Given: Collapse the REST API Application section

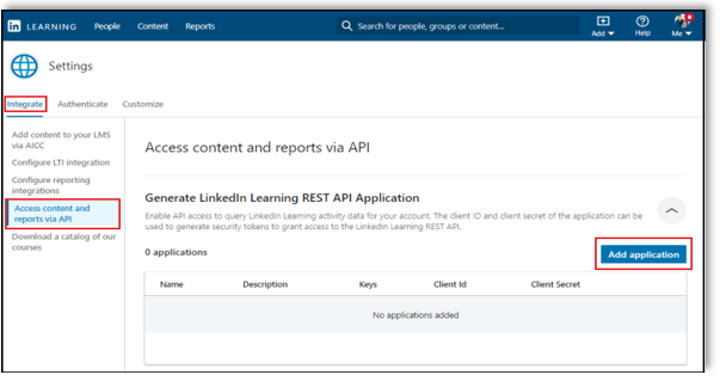Looking at the screenshot, I should [671, 211].
